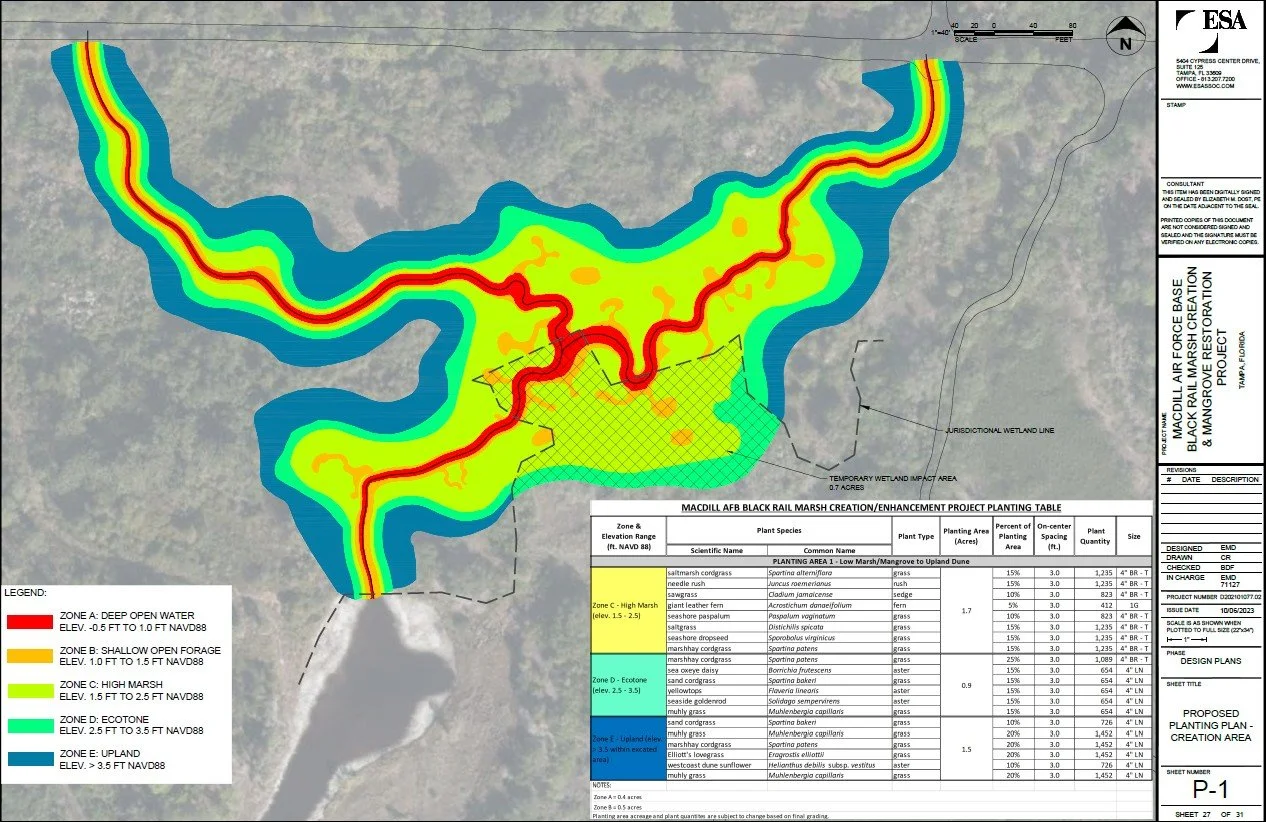This screenshot has height=822, width=1266.
Task: Click the 'Planting Area (Acres)' column header
Action: 966,535
